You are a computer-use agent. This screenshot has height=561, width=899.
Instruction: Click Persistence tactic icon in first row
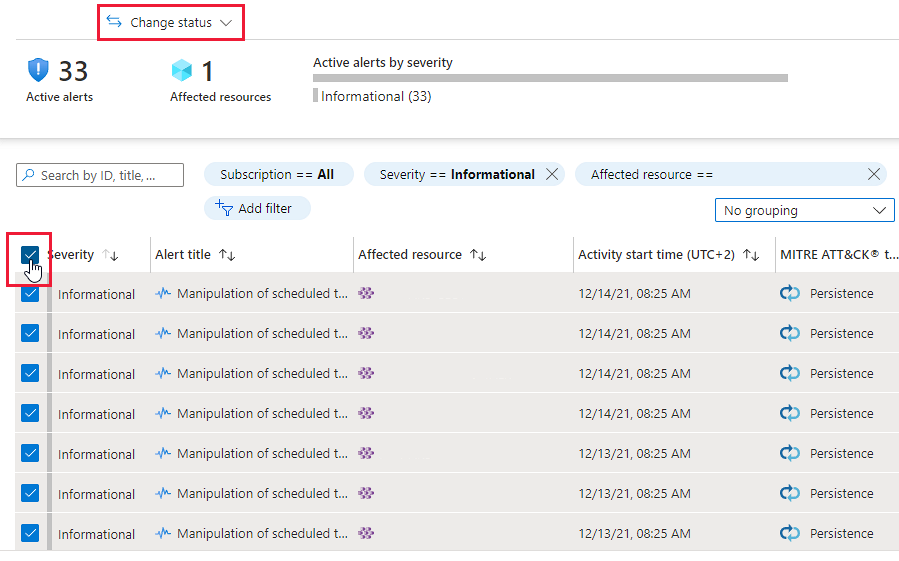click(x=790, y=294)
